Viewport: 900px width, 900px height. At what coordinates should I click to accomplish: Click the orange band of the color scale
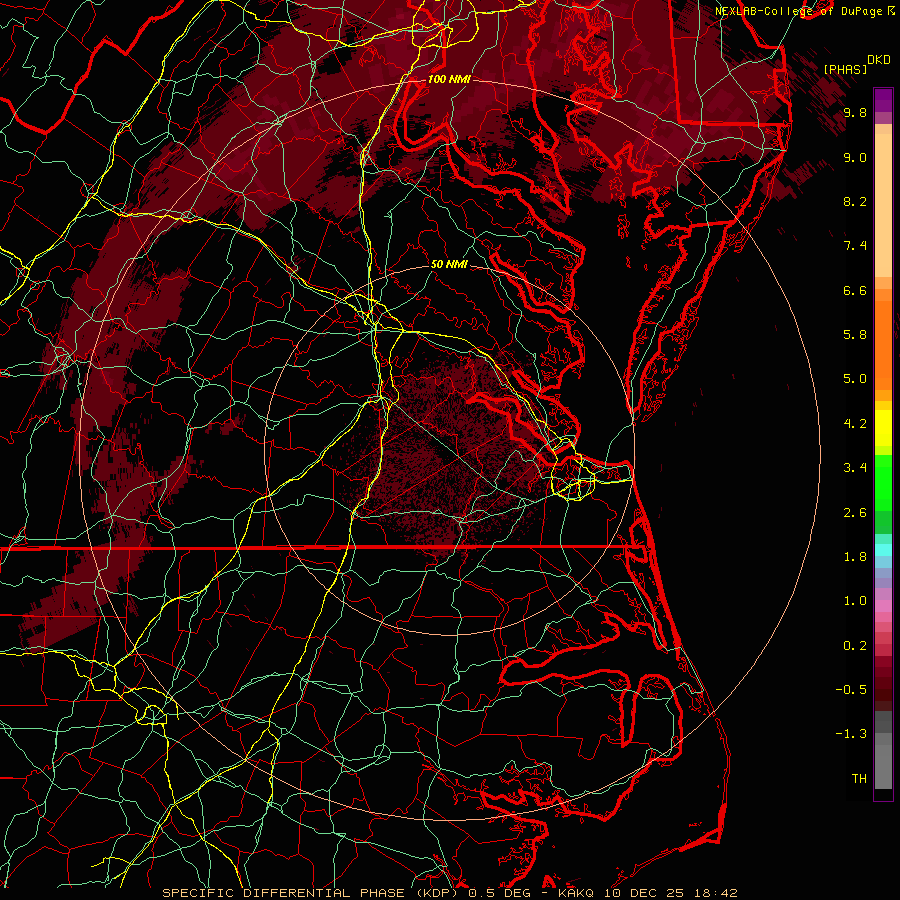pos(883,344)
